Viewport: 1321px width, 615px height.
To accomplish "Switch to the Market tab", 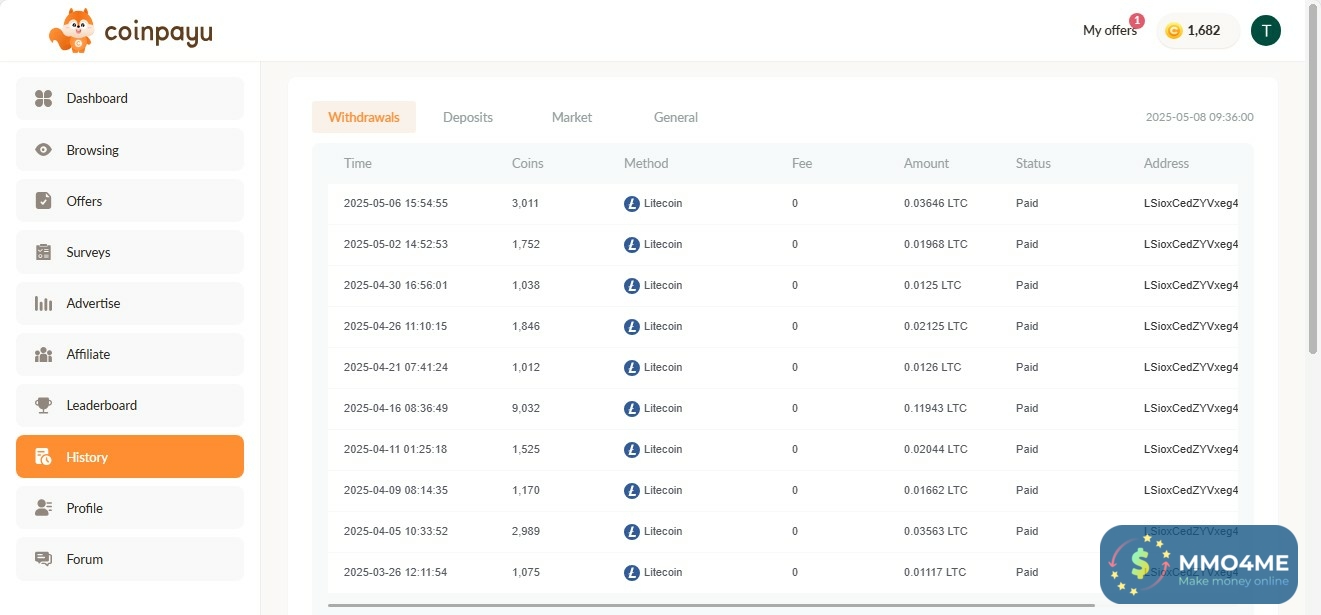I will [x=572, y=117].
